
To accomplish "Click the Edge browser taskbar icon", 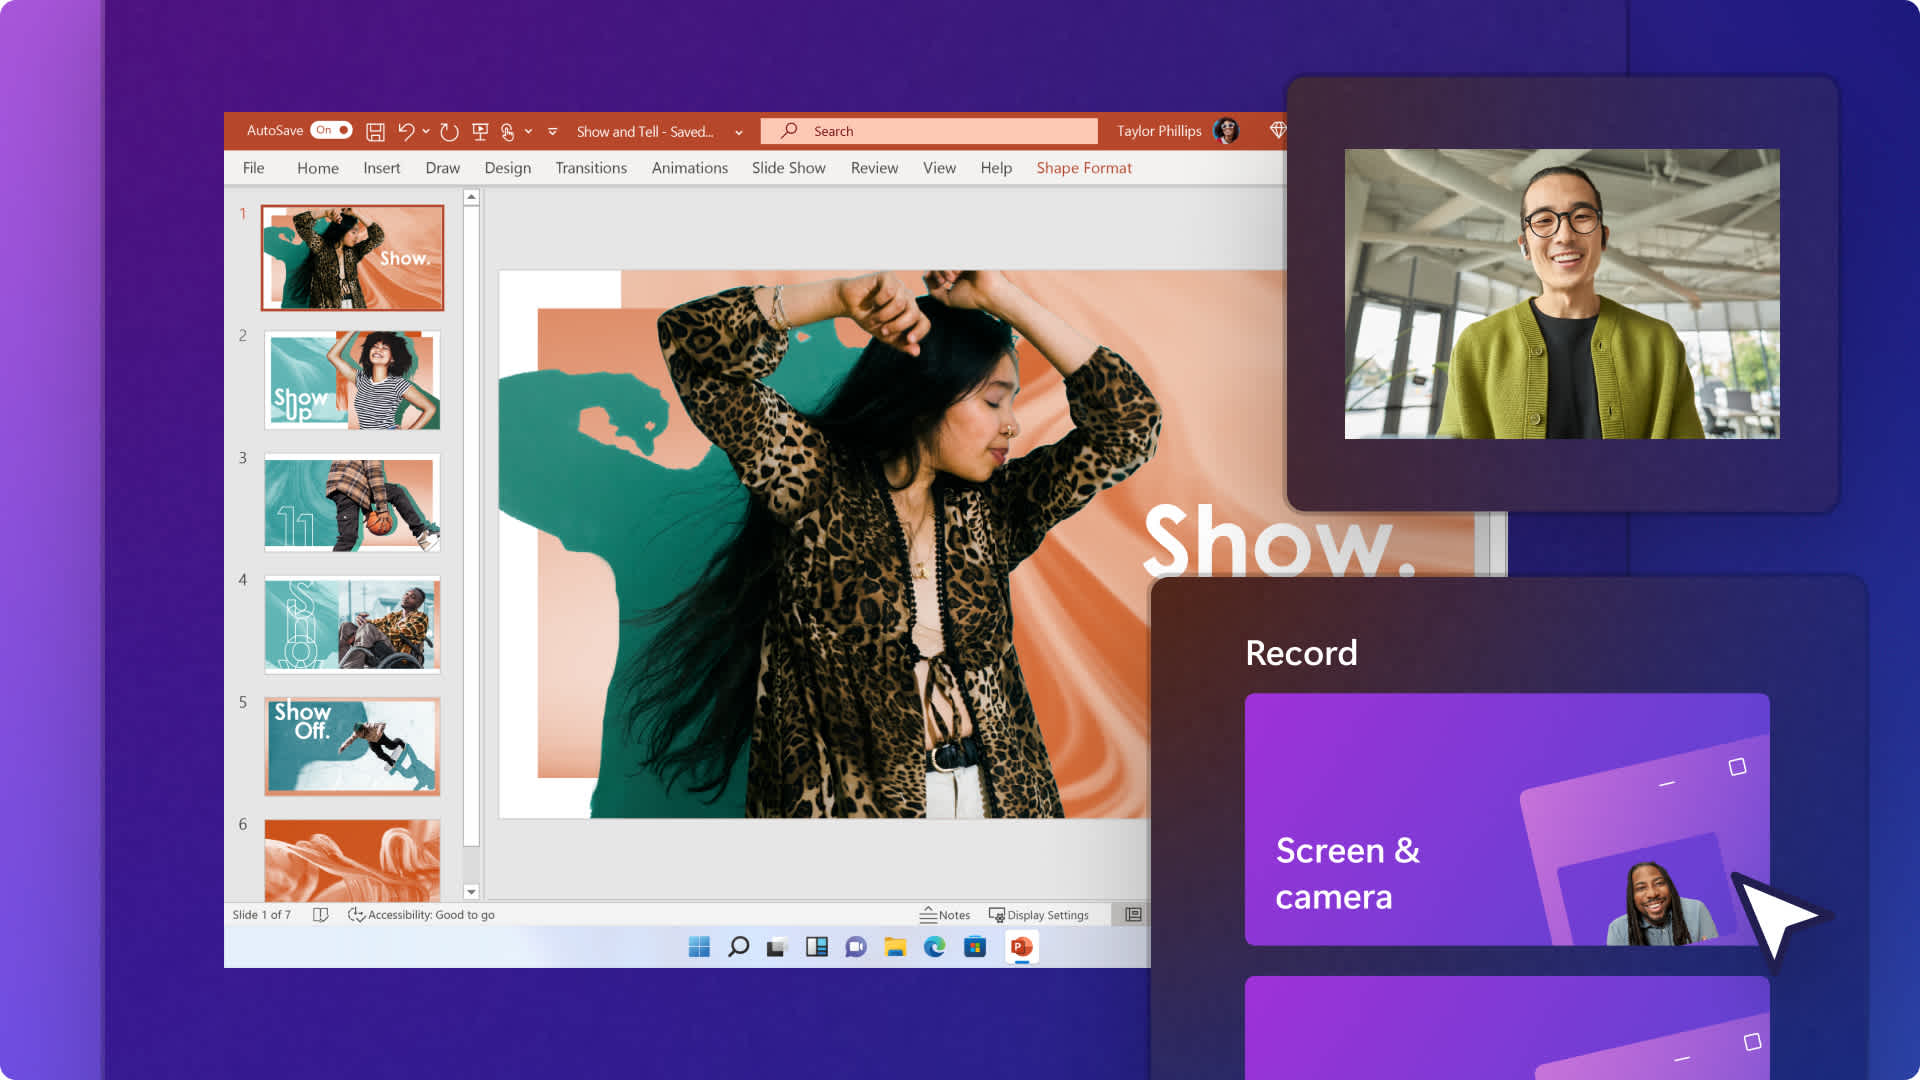I will (x=935, y=947).
